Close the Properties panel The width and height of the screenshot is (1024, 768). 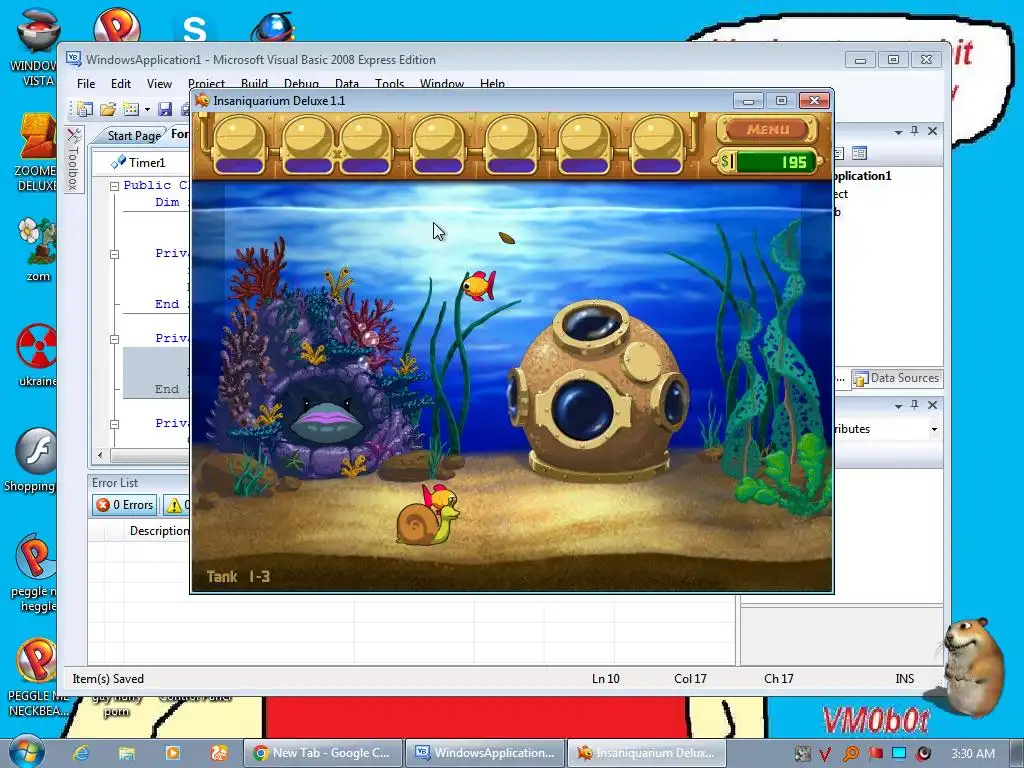pos(933,406)
